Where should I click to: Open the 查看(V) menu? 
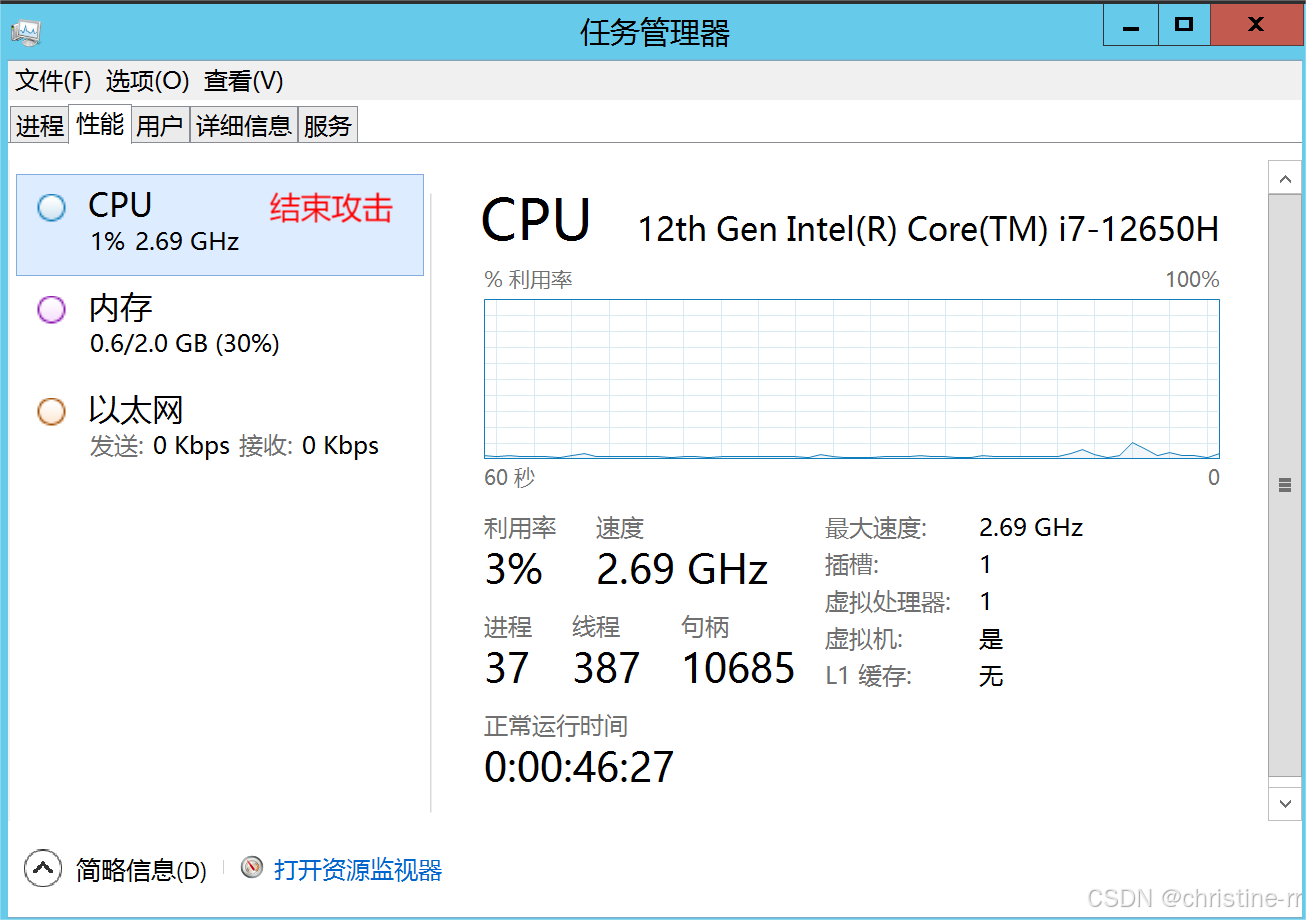tap(243, 81)
